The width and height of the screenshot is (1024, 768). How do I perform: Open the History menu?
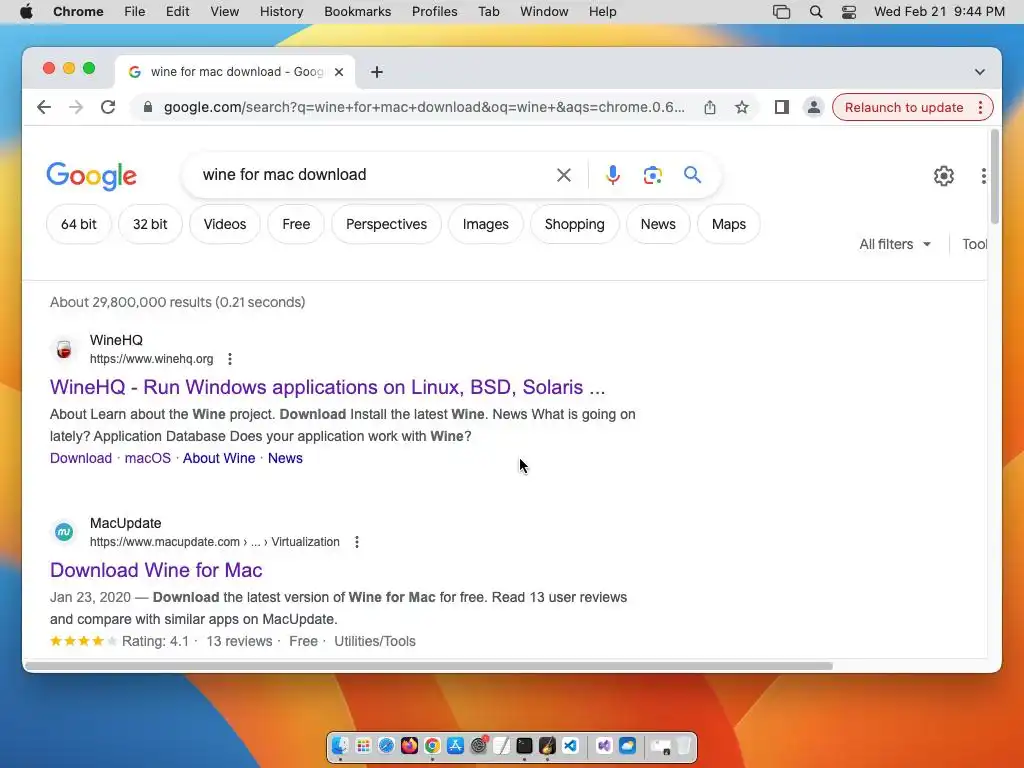pyautogui.click(x=281, y=12)
